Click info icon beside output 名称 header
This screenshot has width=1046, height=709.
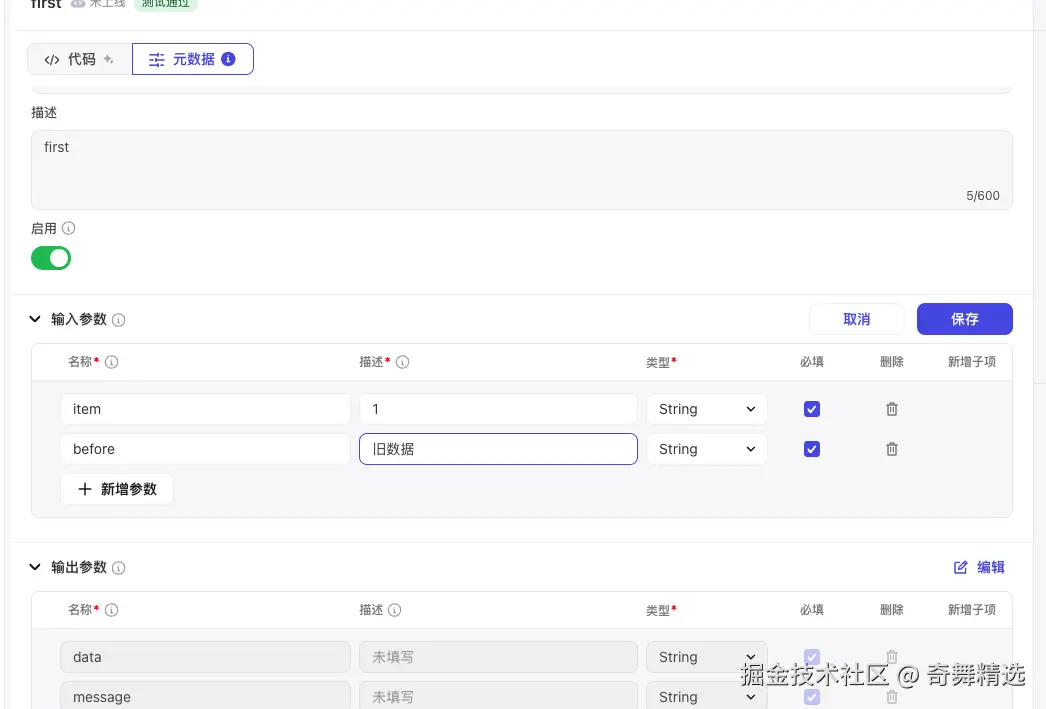pyautogui.click(x=111, y=610)
